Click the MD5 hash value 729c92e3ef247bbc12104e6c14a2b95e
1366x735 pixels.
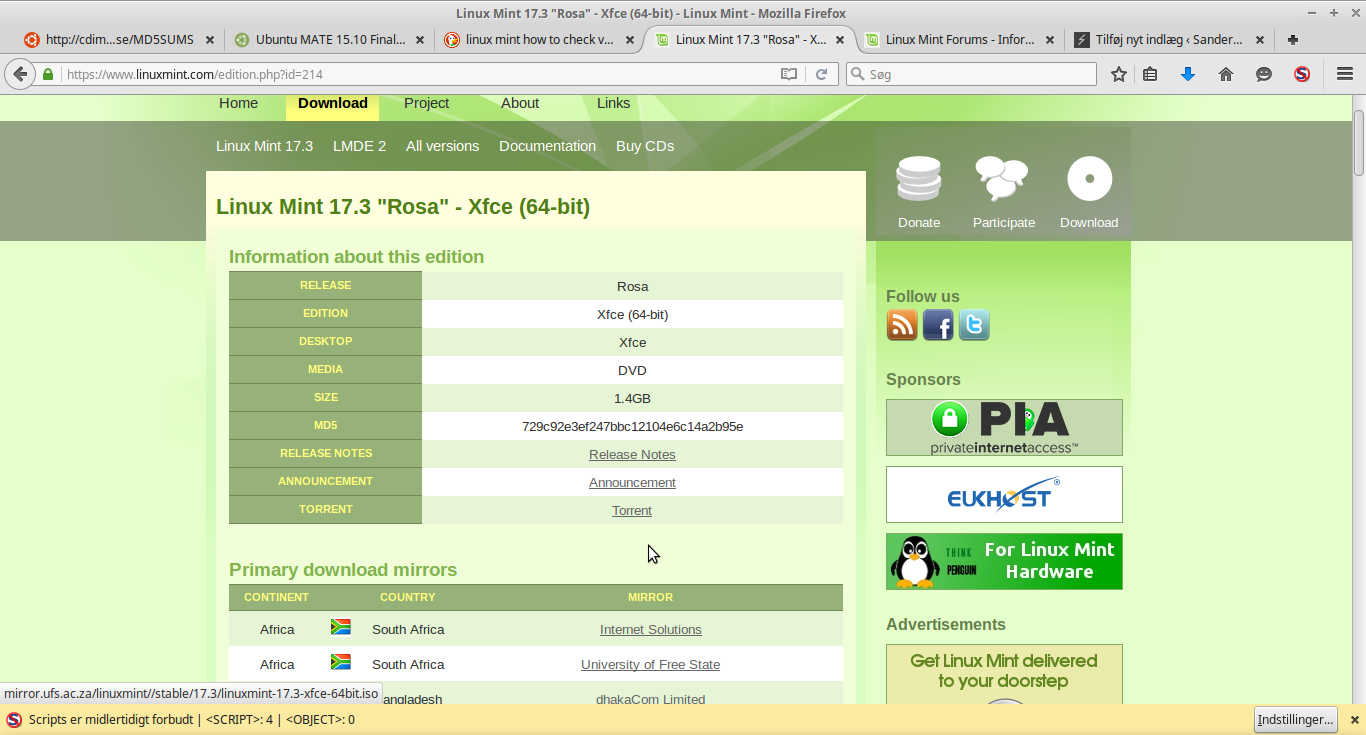[x=632, y=426]
